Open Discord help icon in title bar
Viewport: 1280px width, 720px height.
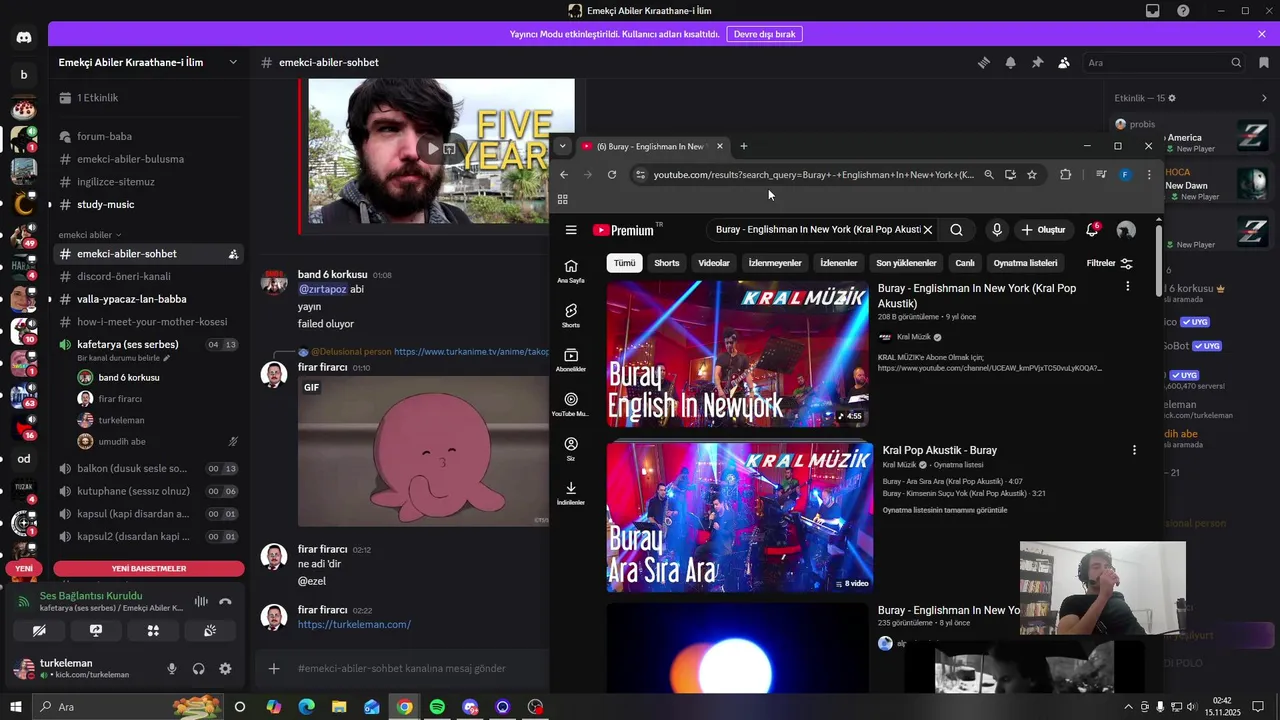(x=1183, y=11)
